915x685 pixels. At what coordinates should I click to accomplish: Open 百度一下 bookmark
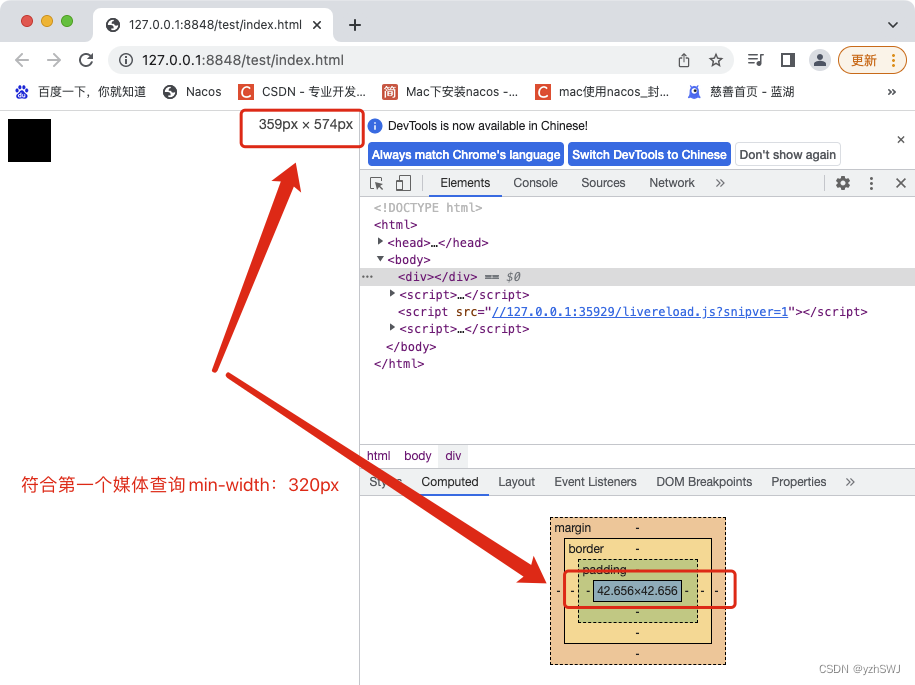pyautogui.click(x=81, y=92)
